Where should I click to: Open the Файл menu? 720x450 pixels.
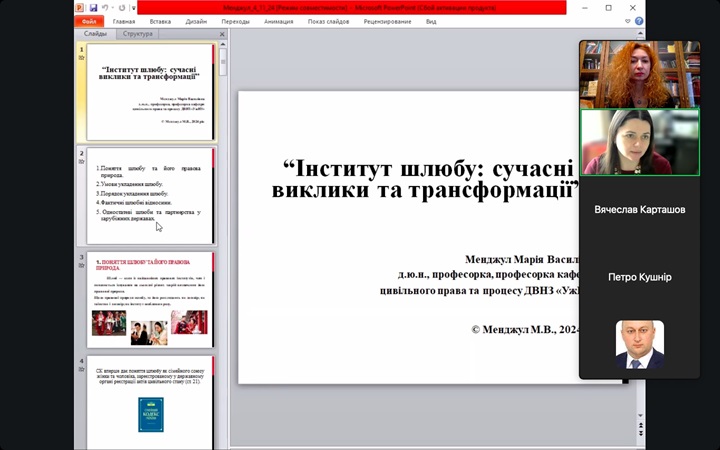(x=89, y=21)
